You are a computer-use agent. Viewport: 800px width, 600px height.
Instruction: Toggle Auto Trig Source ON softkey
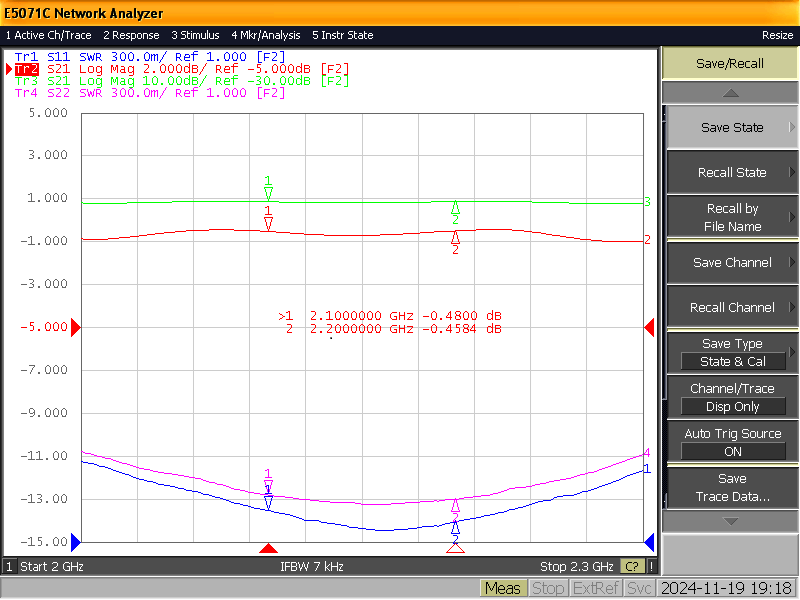click(733, 442)
